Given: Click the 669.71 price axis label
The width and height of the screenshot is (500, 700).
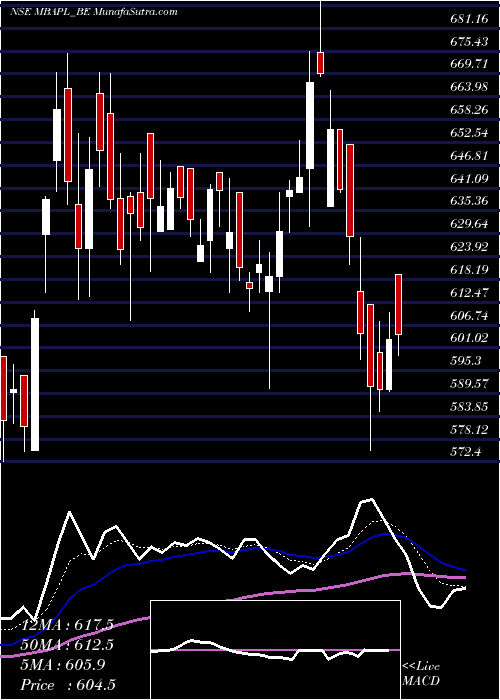Looking at the screenshot, I should (x=470, y=64).
